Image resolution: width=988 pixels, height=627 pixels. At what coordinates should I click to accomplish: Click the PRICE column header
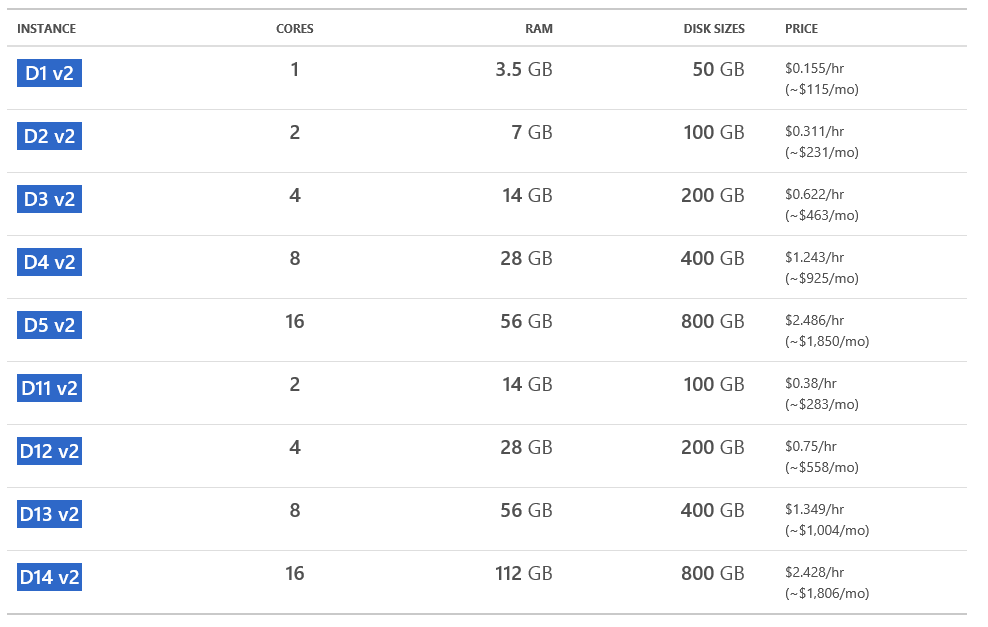coord(801,29)
